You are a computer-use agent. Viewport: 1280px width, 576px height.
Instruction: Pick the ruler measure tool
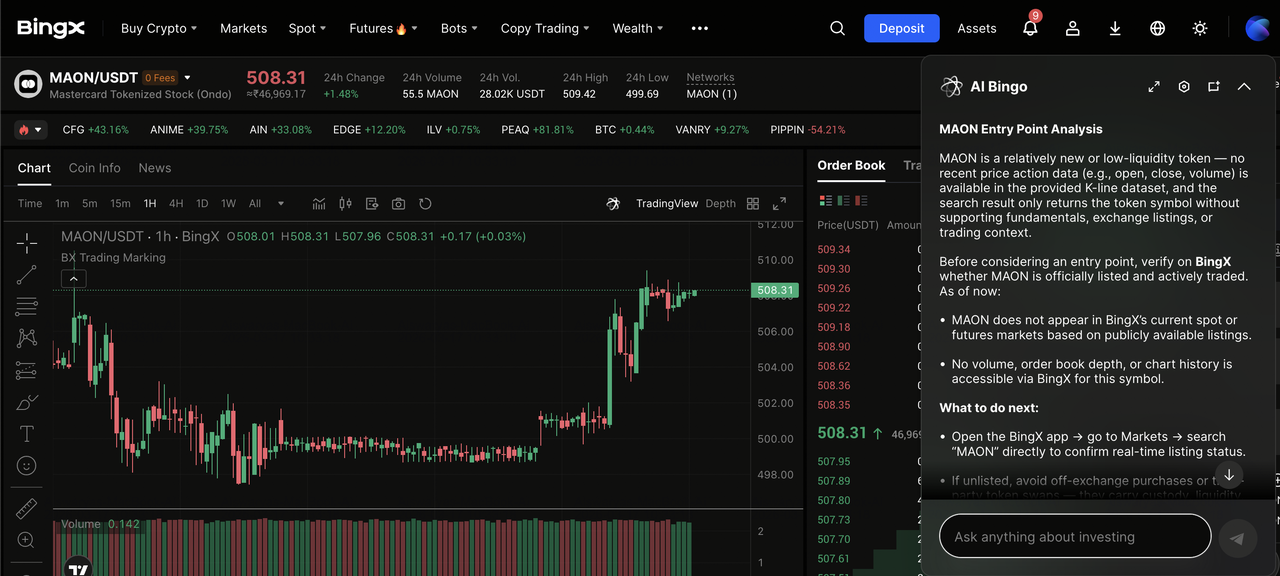[27, 508]
